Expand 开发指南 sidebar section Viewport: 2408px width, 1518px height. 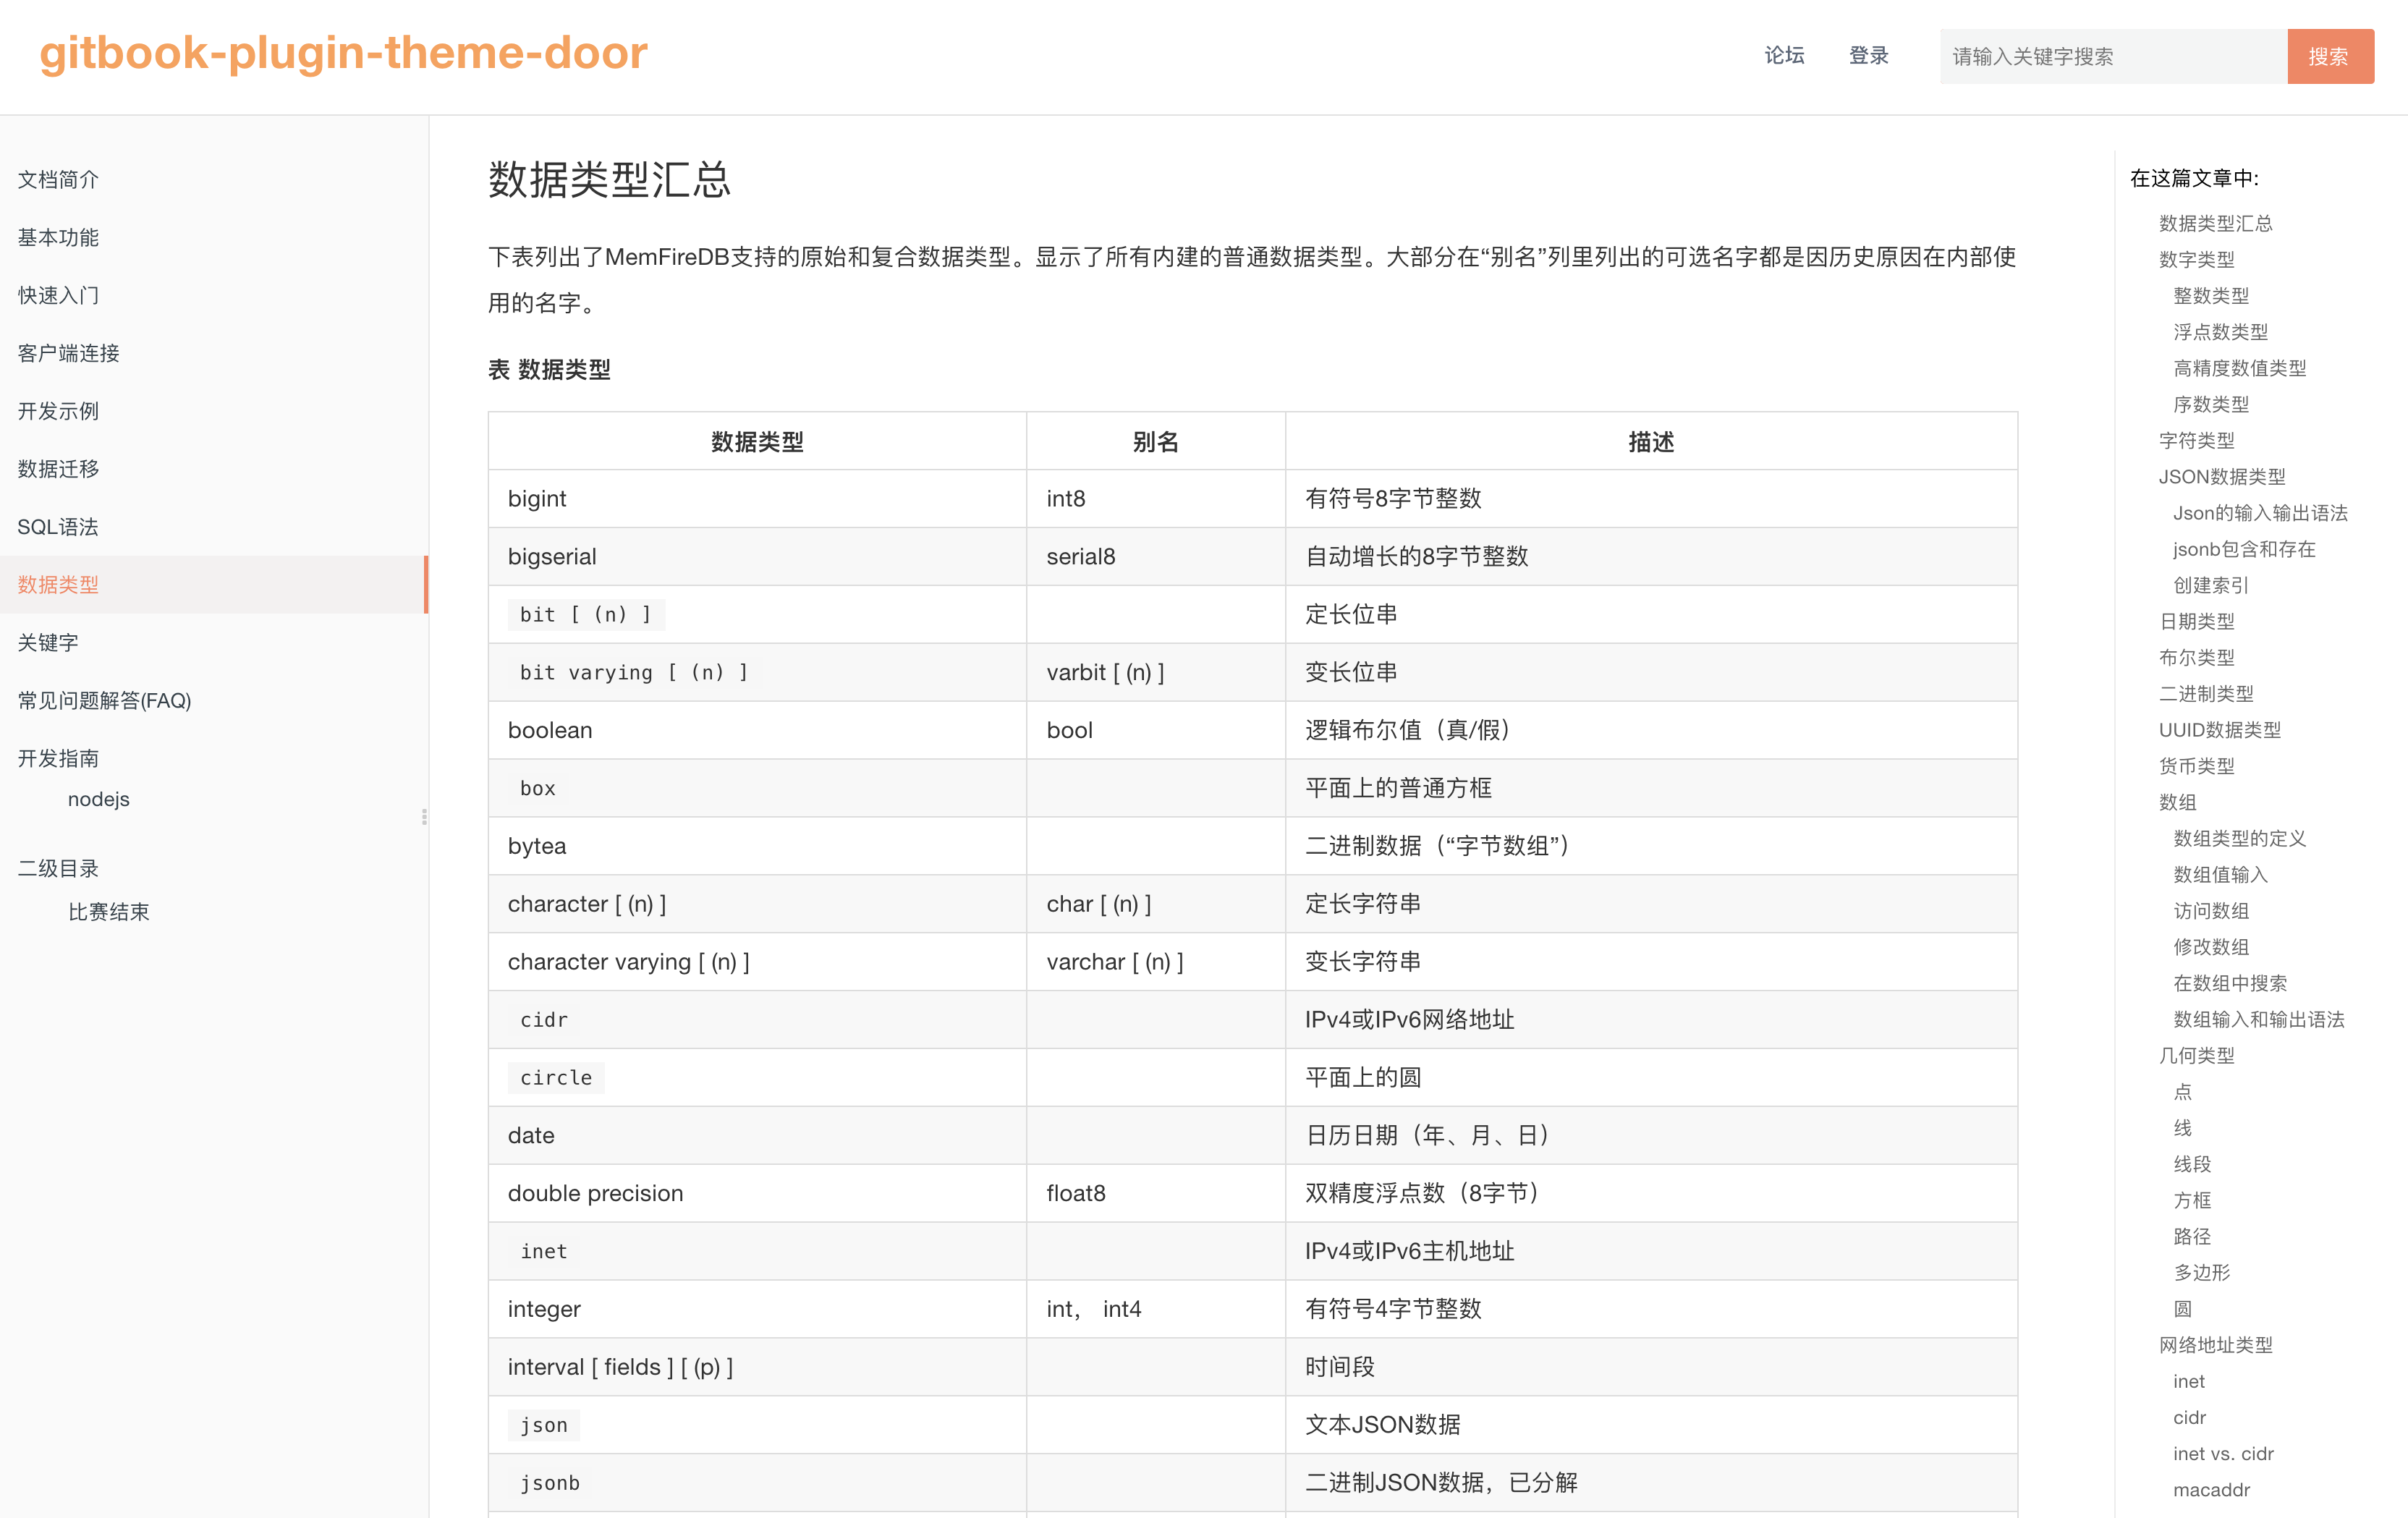(x=58, y=758)
